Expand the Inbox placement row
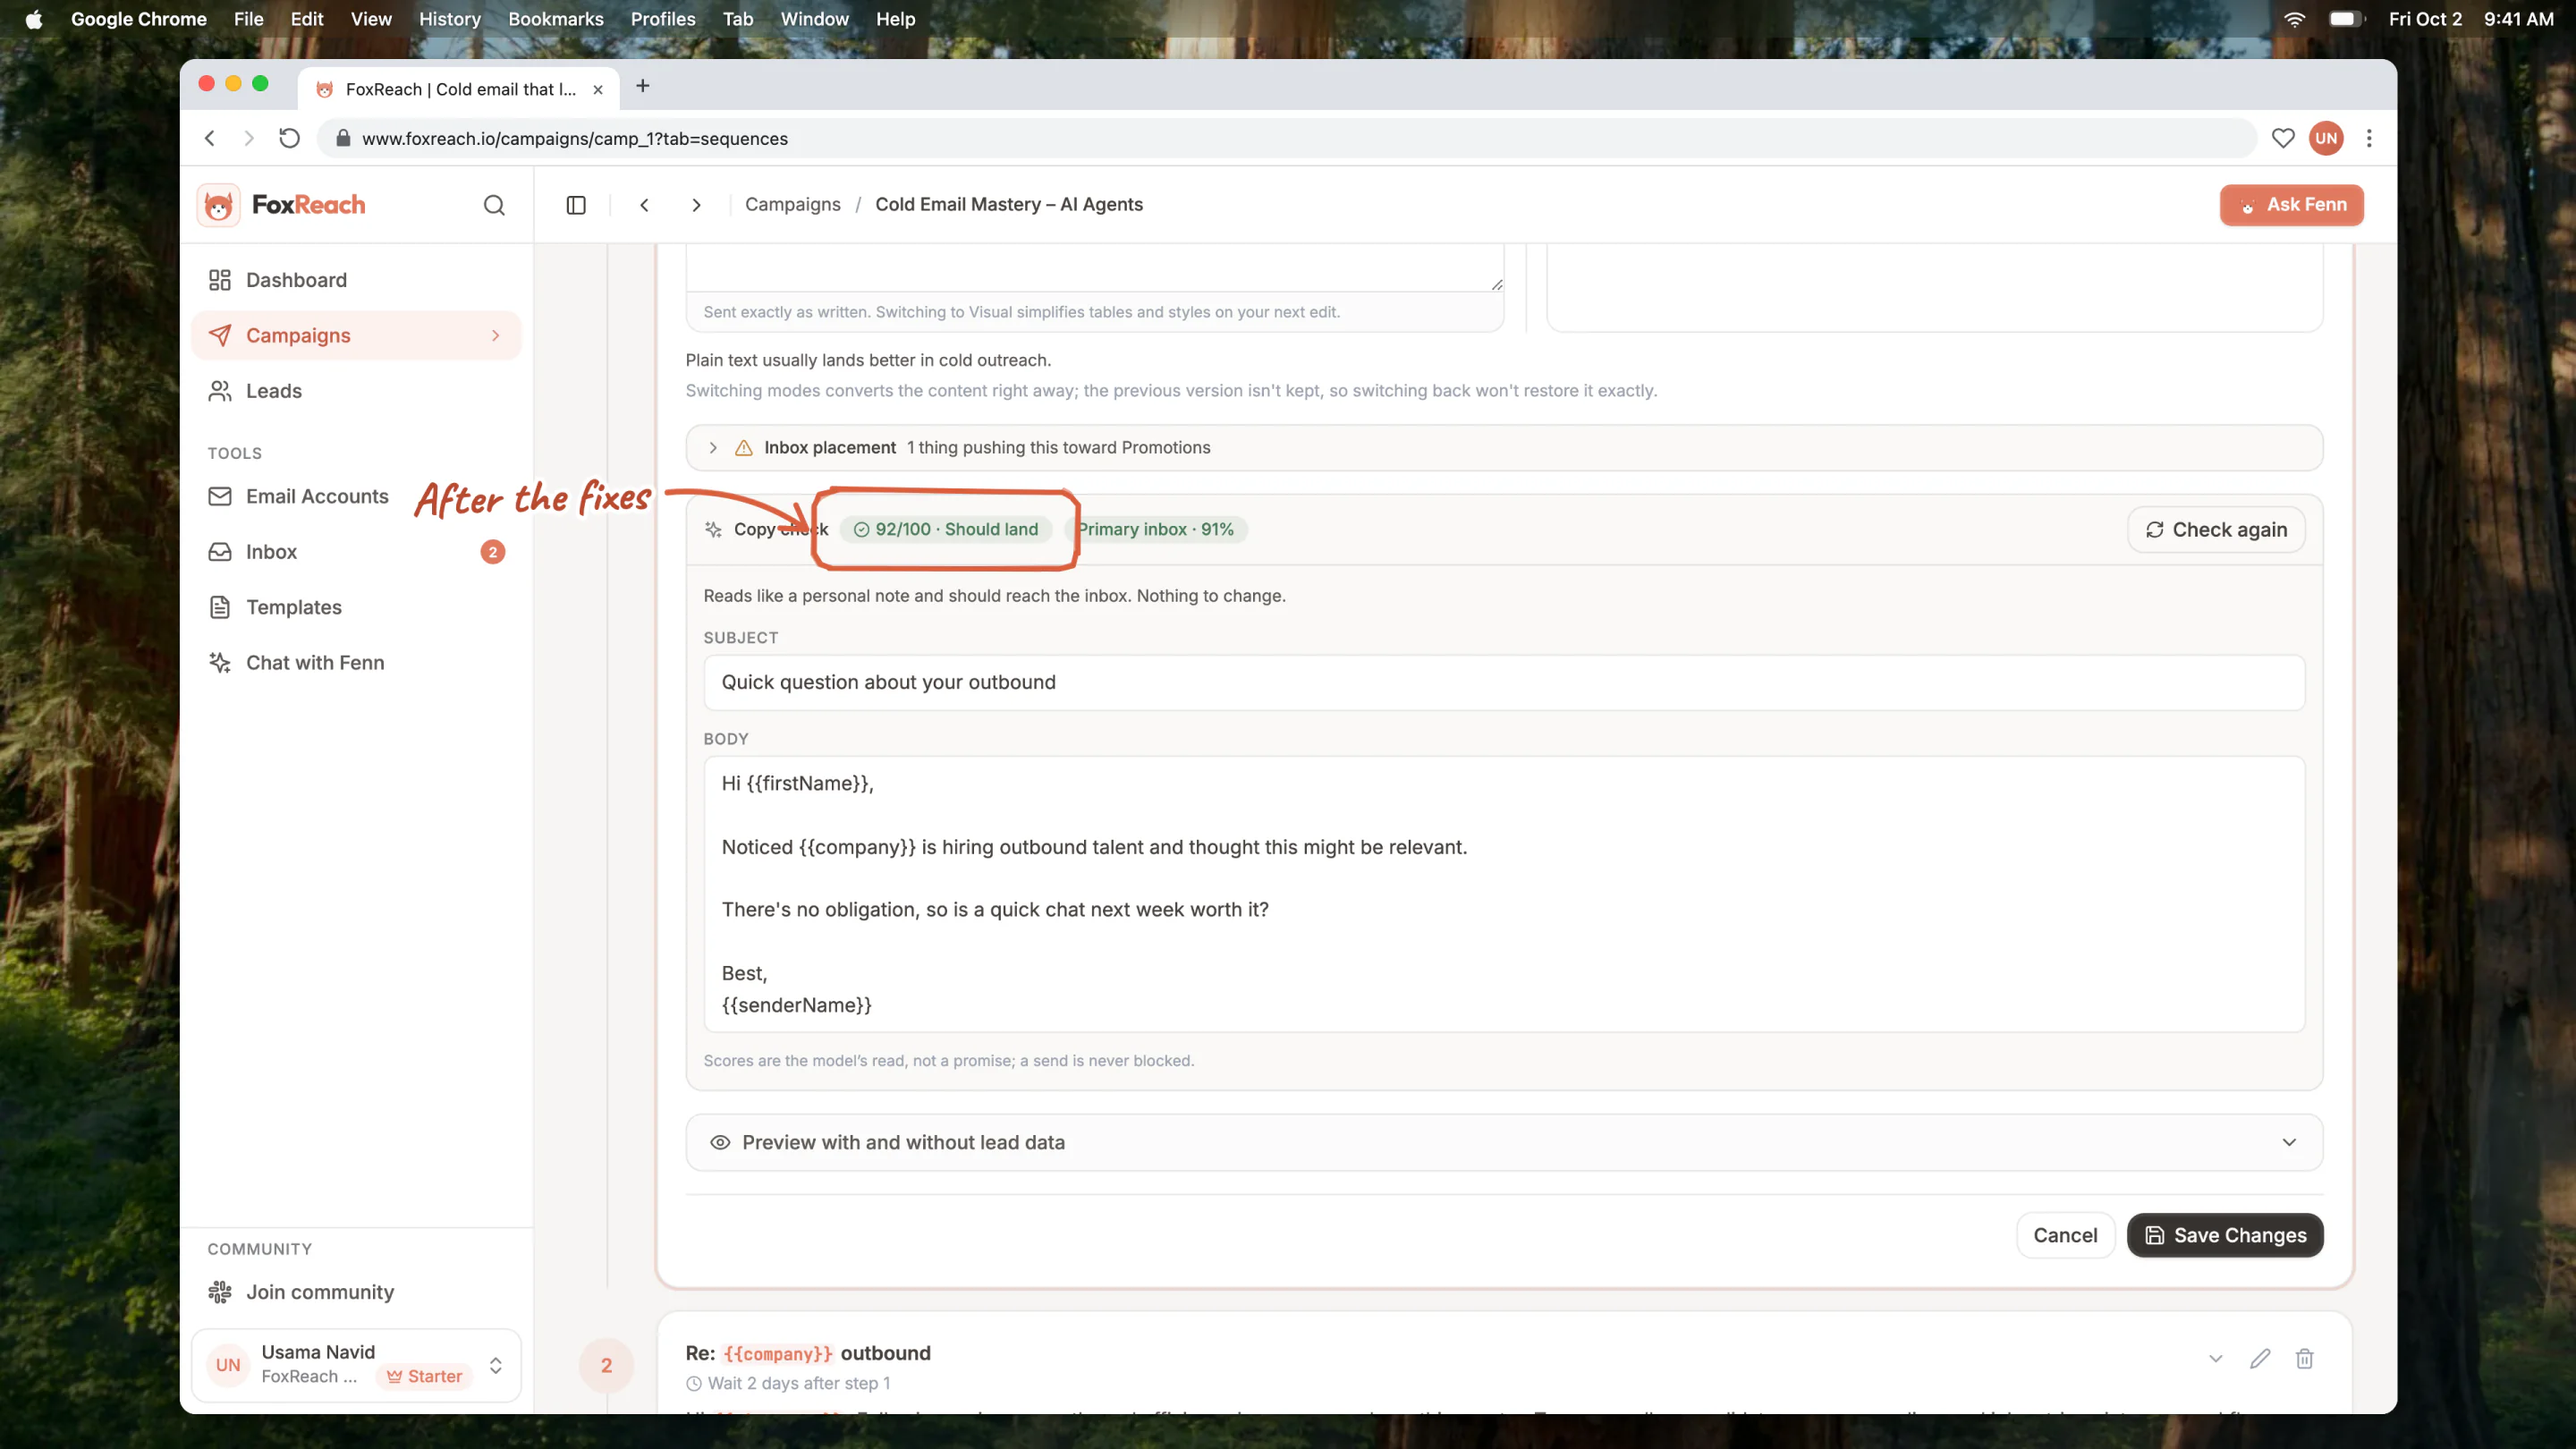 coord(1504,448)
